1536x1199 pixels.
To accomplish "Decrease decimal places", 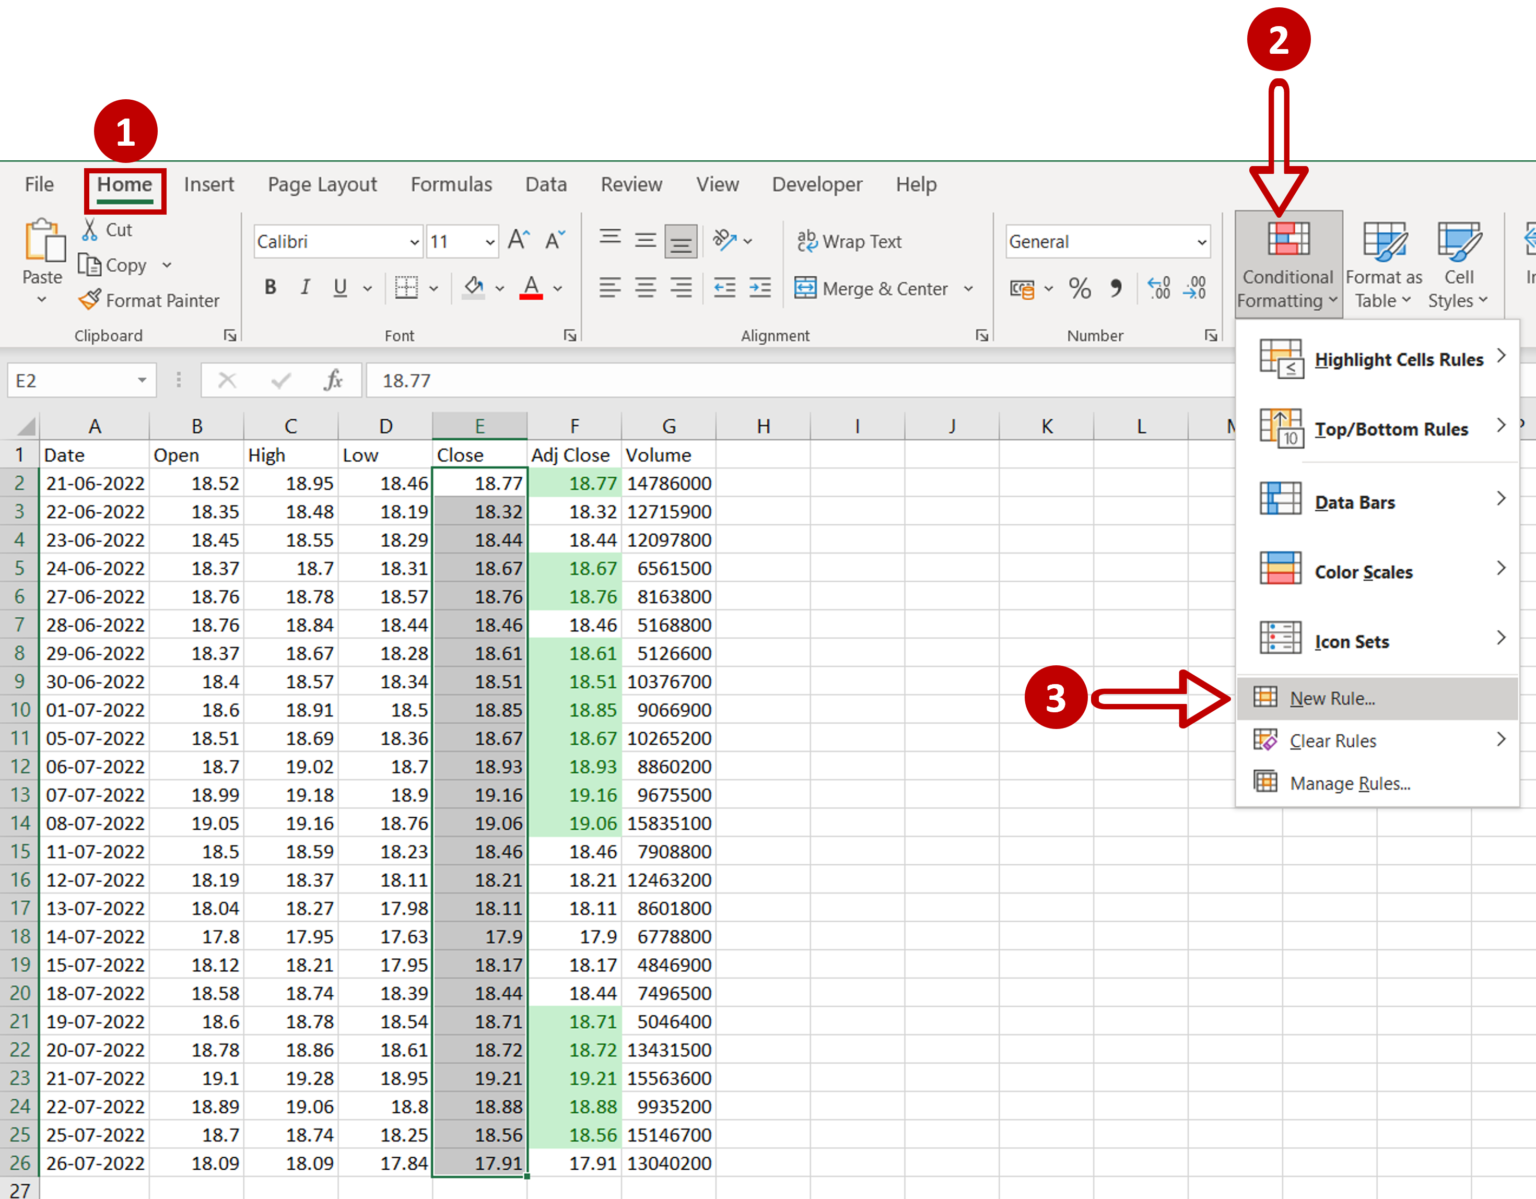I will pyautogui.click(x=1195, y=289).
